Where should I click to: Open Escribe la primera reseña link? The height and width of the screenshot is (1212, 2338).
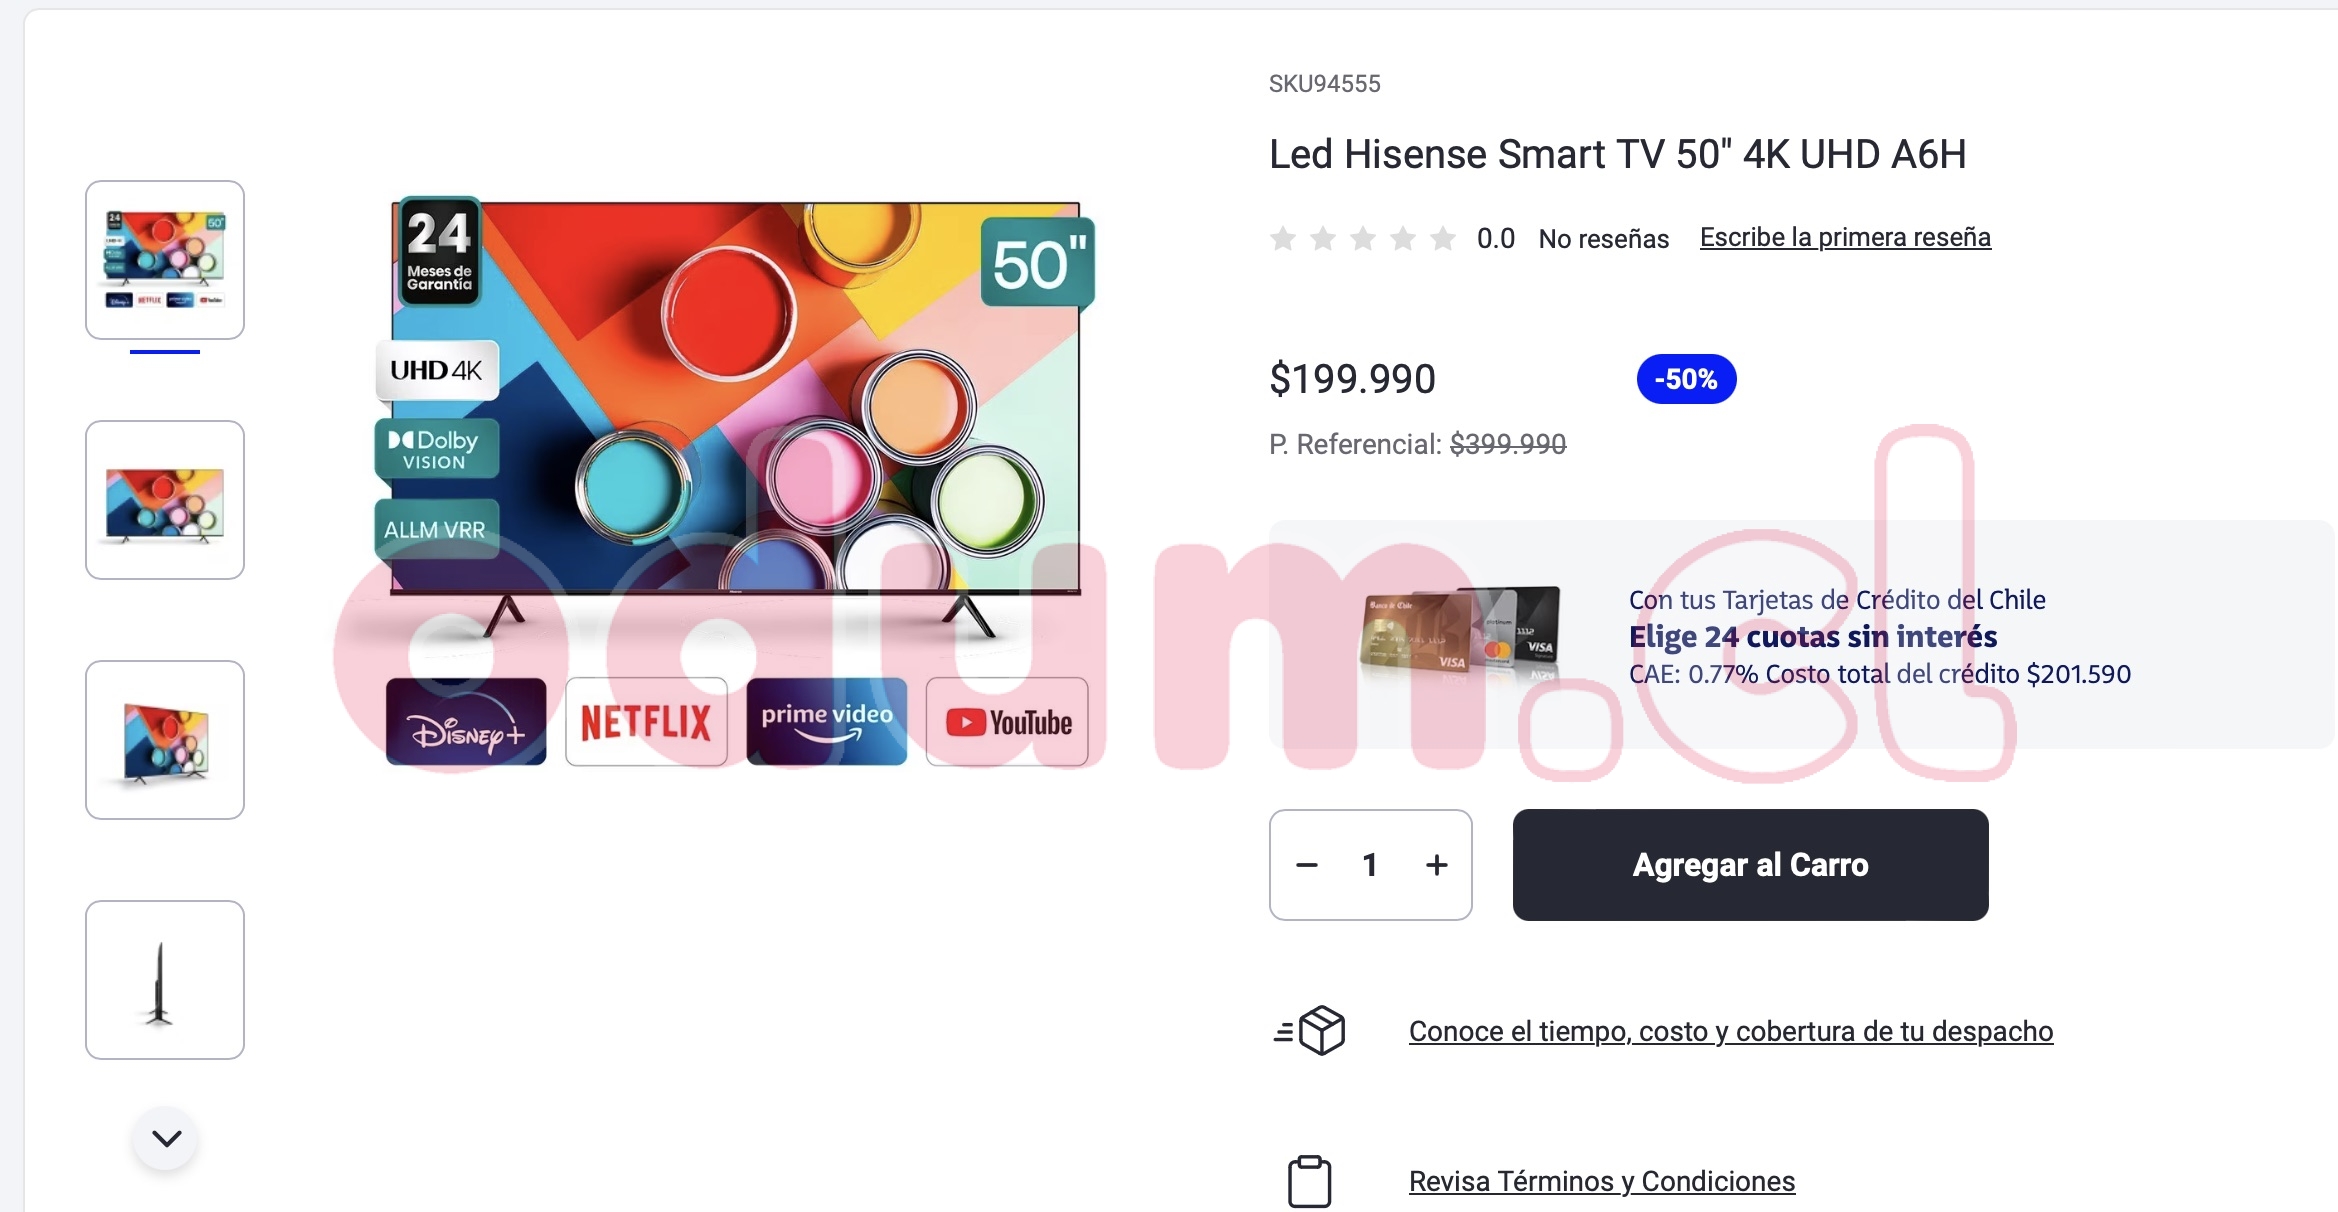(1845, 237)
